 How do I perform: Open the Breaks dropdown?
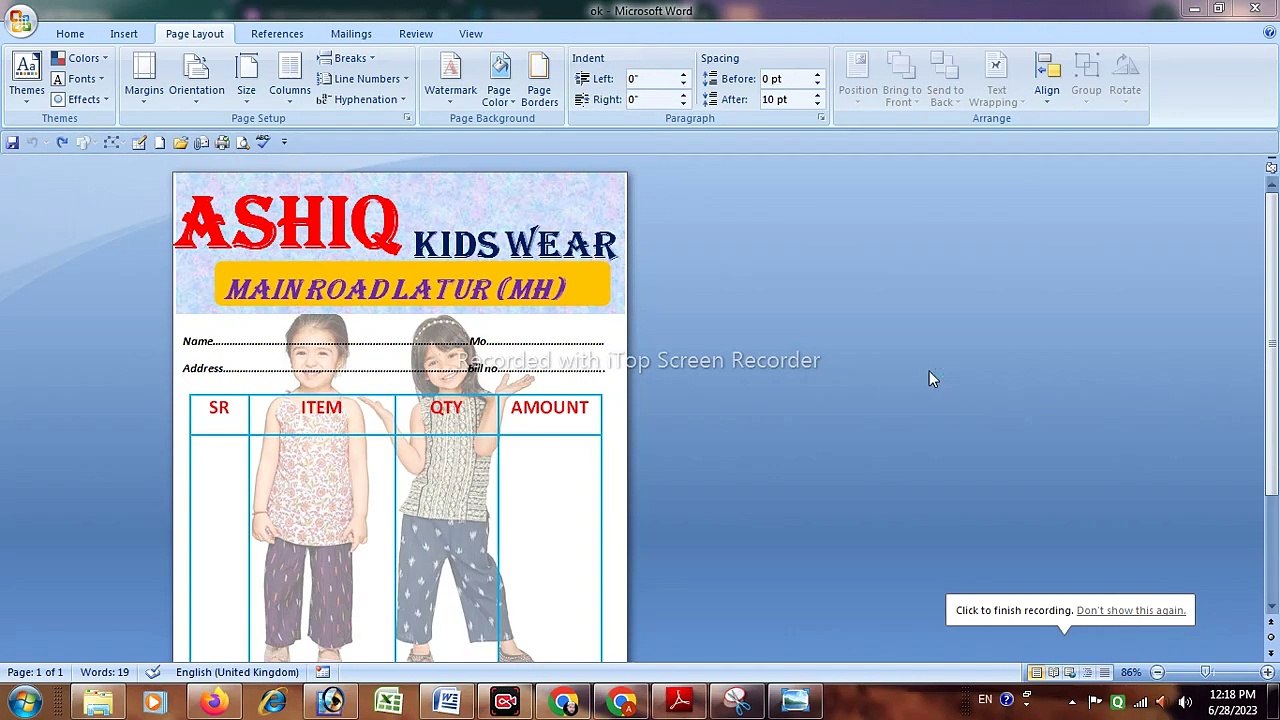pyautogui.click(x=346, y=58)
